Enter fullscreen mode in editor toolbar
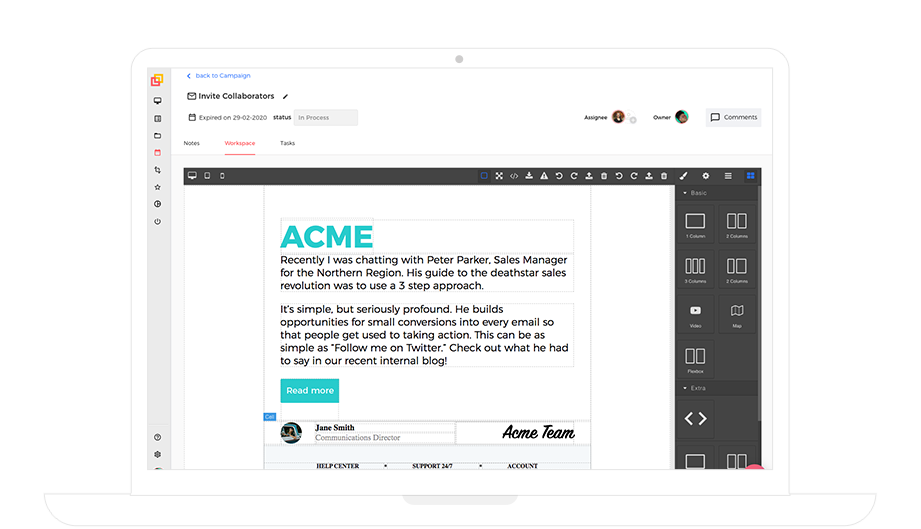This screenshot has width=921, height=529. point(499,176)
